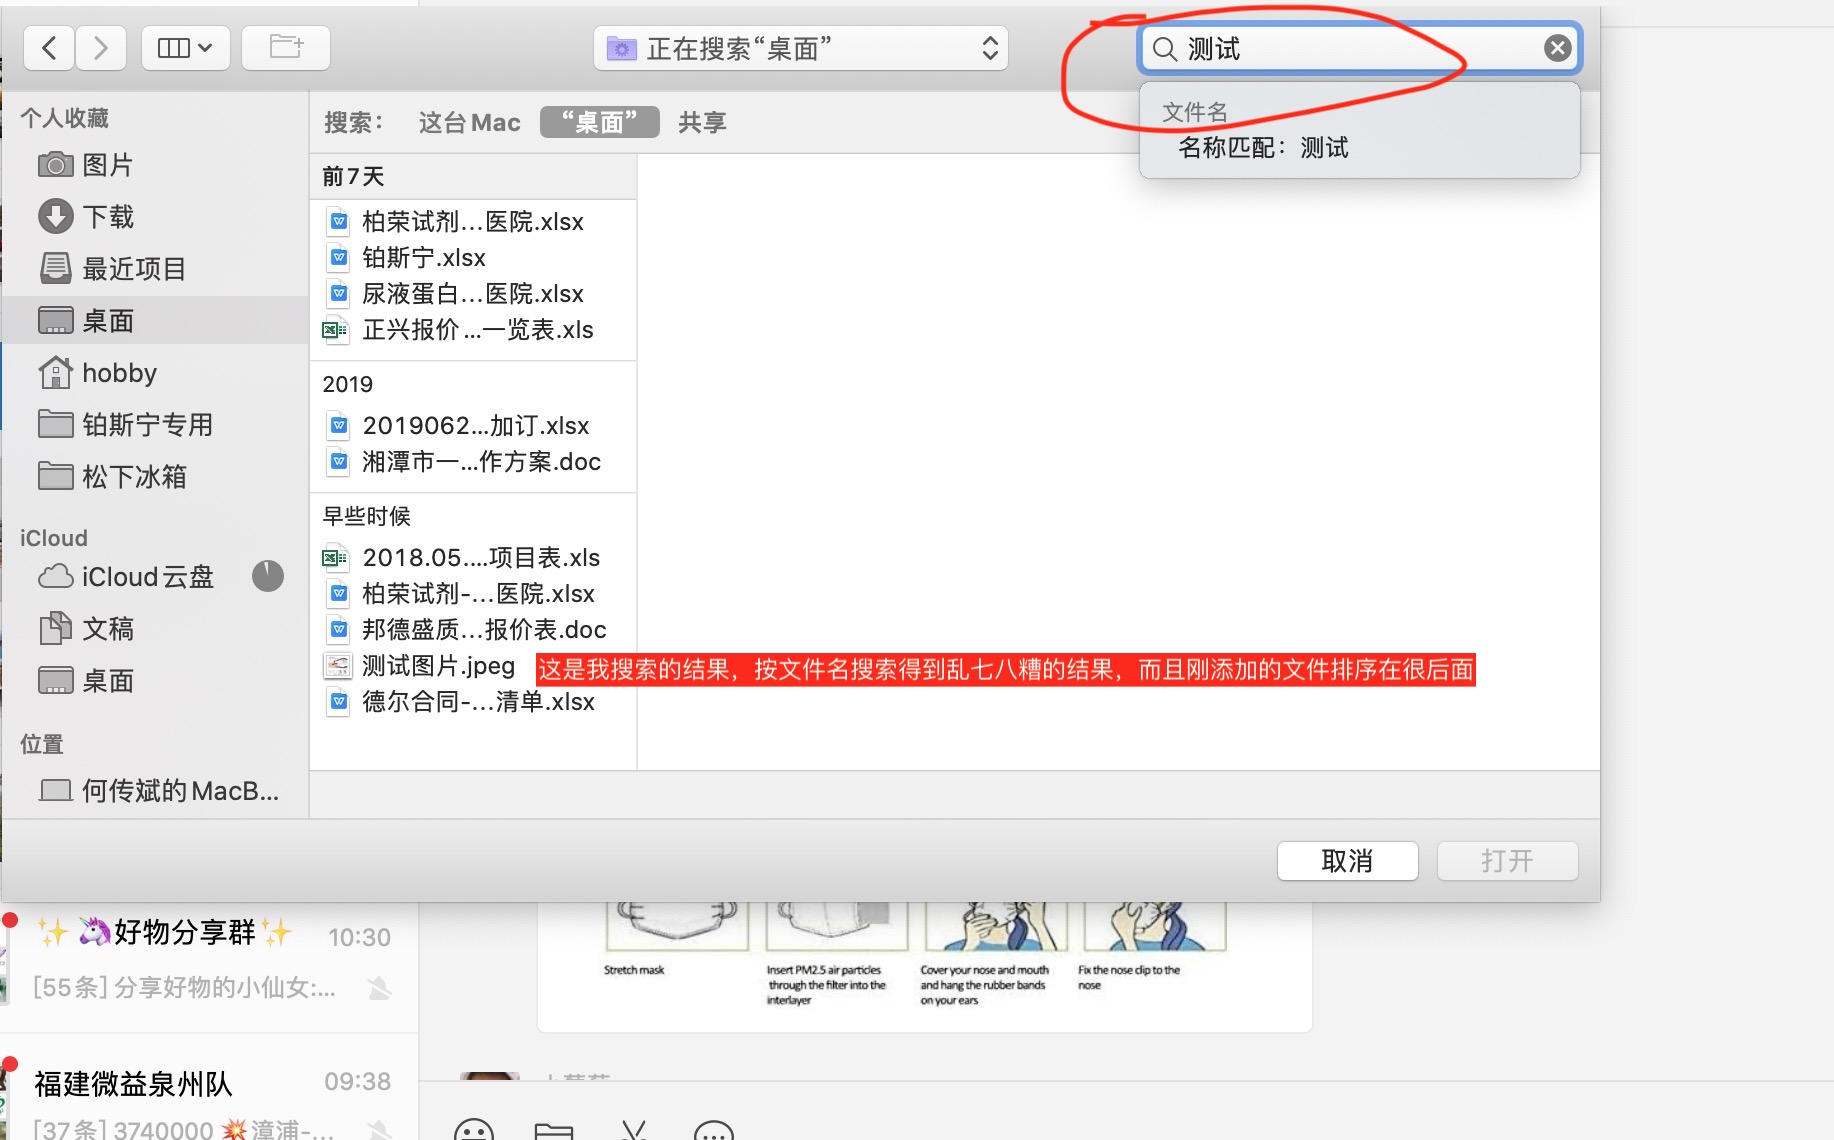Open the 松下冰箱 folder in sidebar
The image size is (1834, 1140).
(x=155, y=477)
